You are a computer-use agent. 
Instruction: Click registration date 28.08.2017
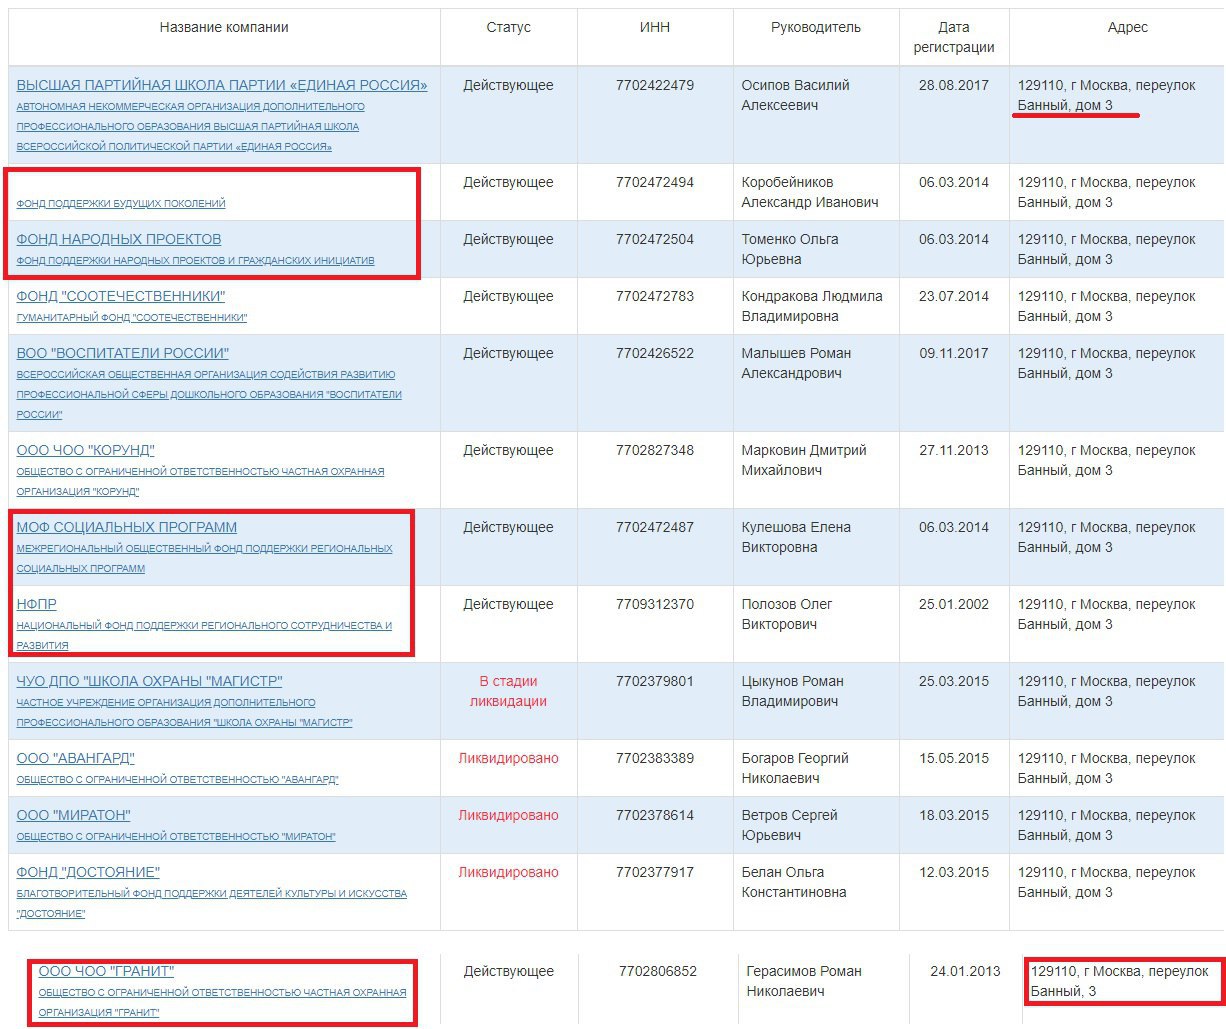pyautogui.click(x=954, y=85)
